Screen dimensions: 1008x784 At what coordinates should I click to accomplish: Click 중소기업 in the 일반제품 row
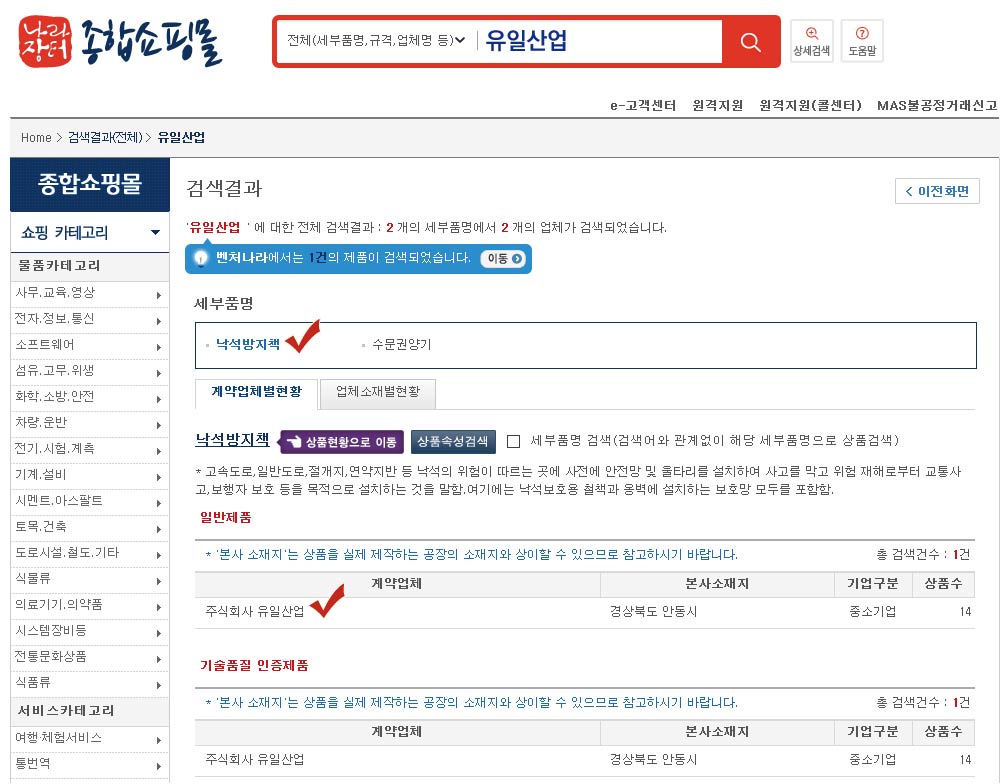872,611
